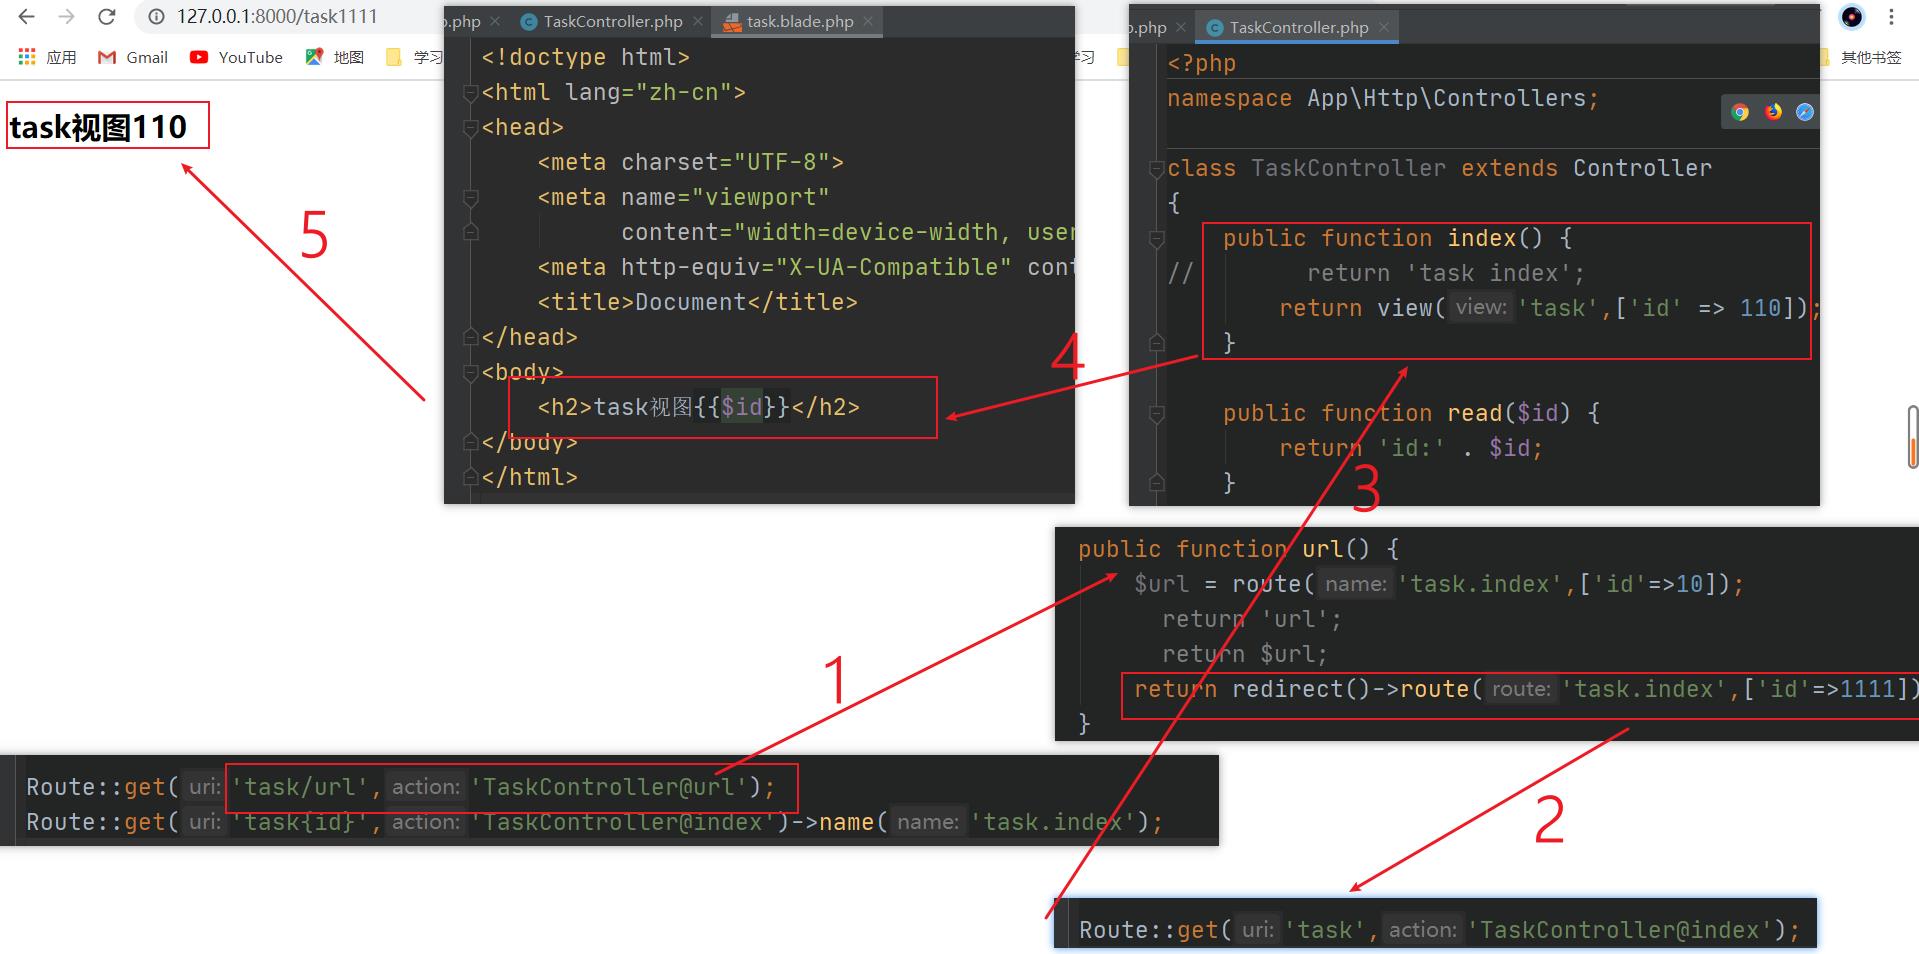
Task: Click the return 'id:' . $id line
Action: 1411,448
